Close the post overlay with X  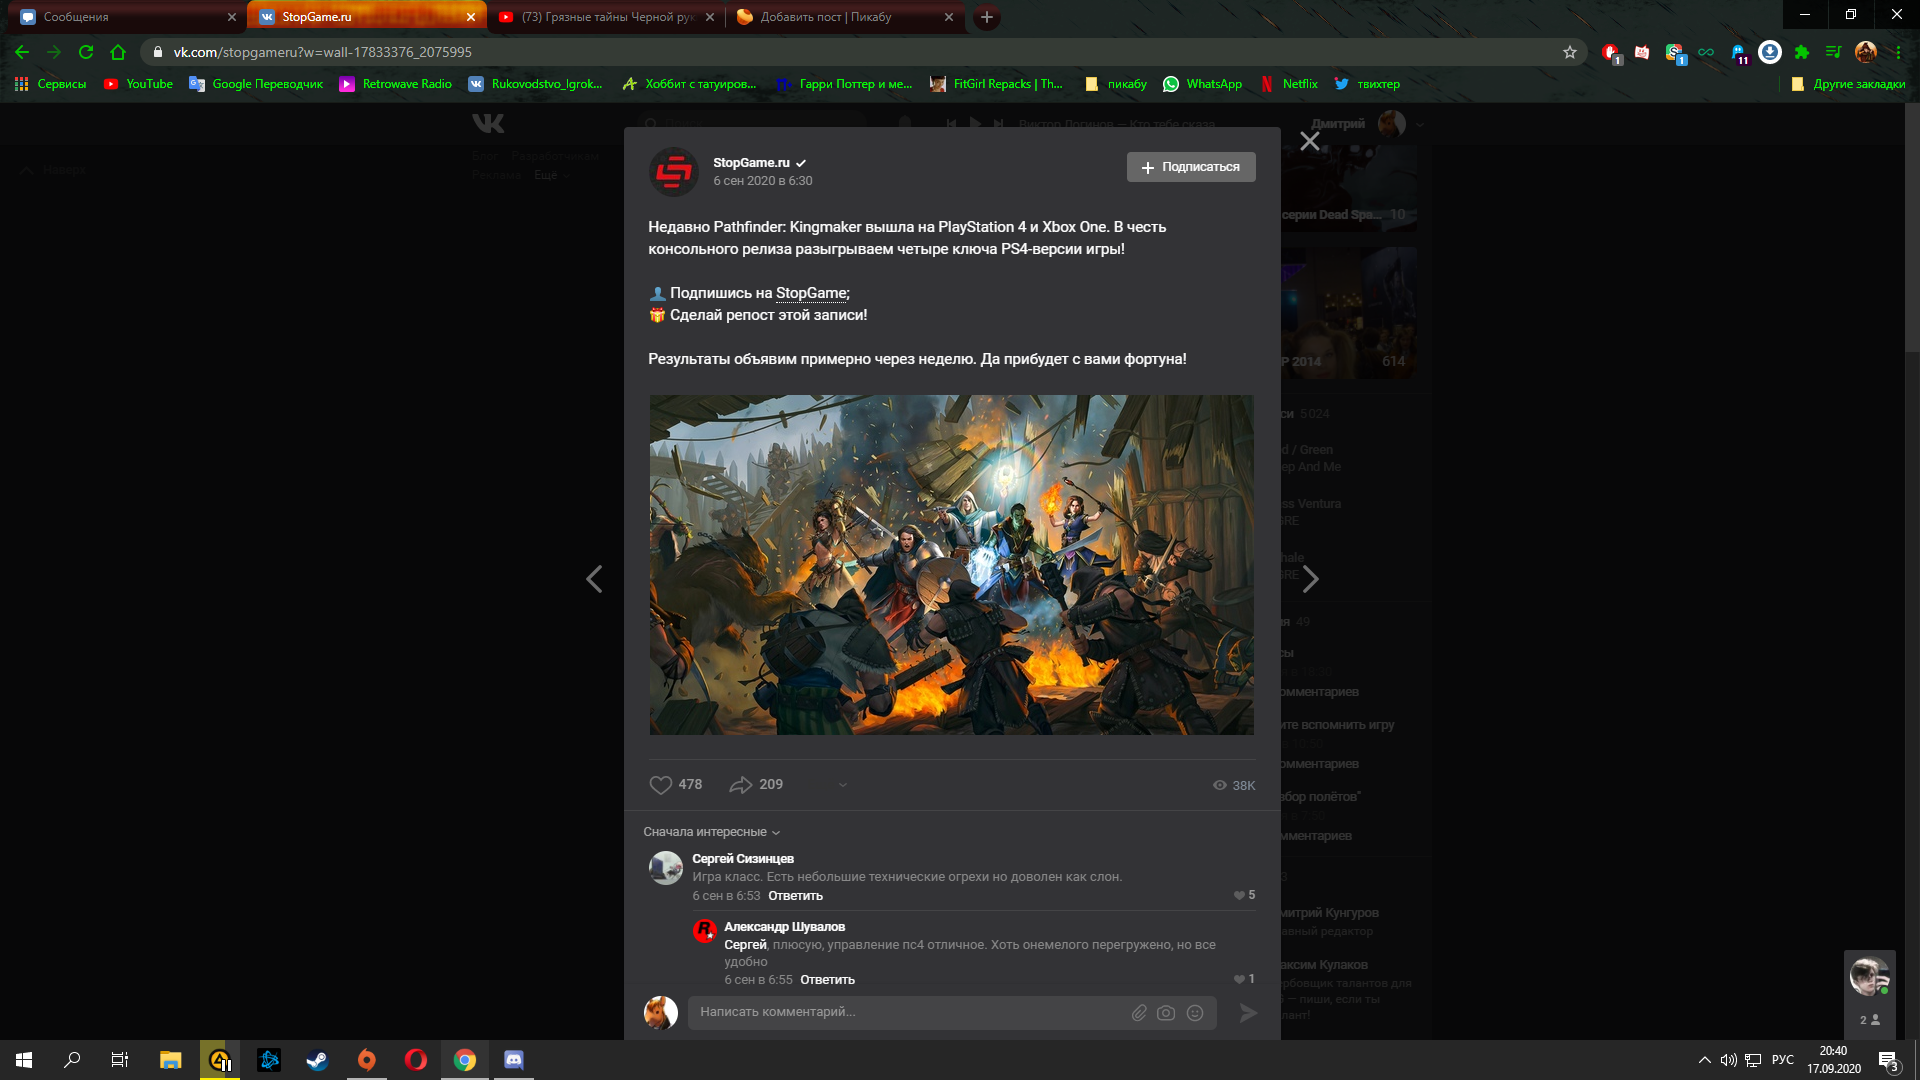pyautogui.click(x=1310, y=142)
